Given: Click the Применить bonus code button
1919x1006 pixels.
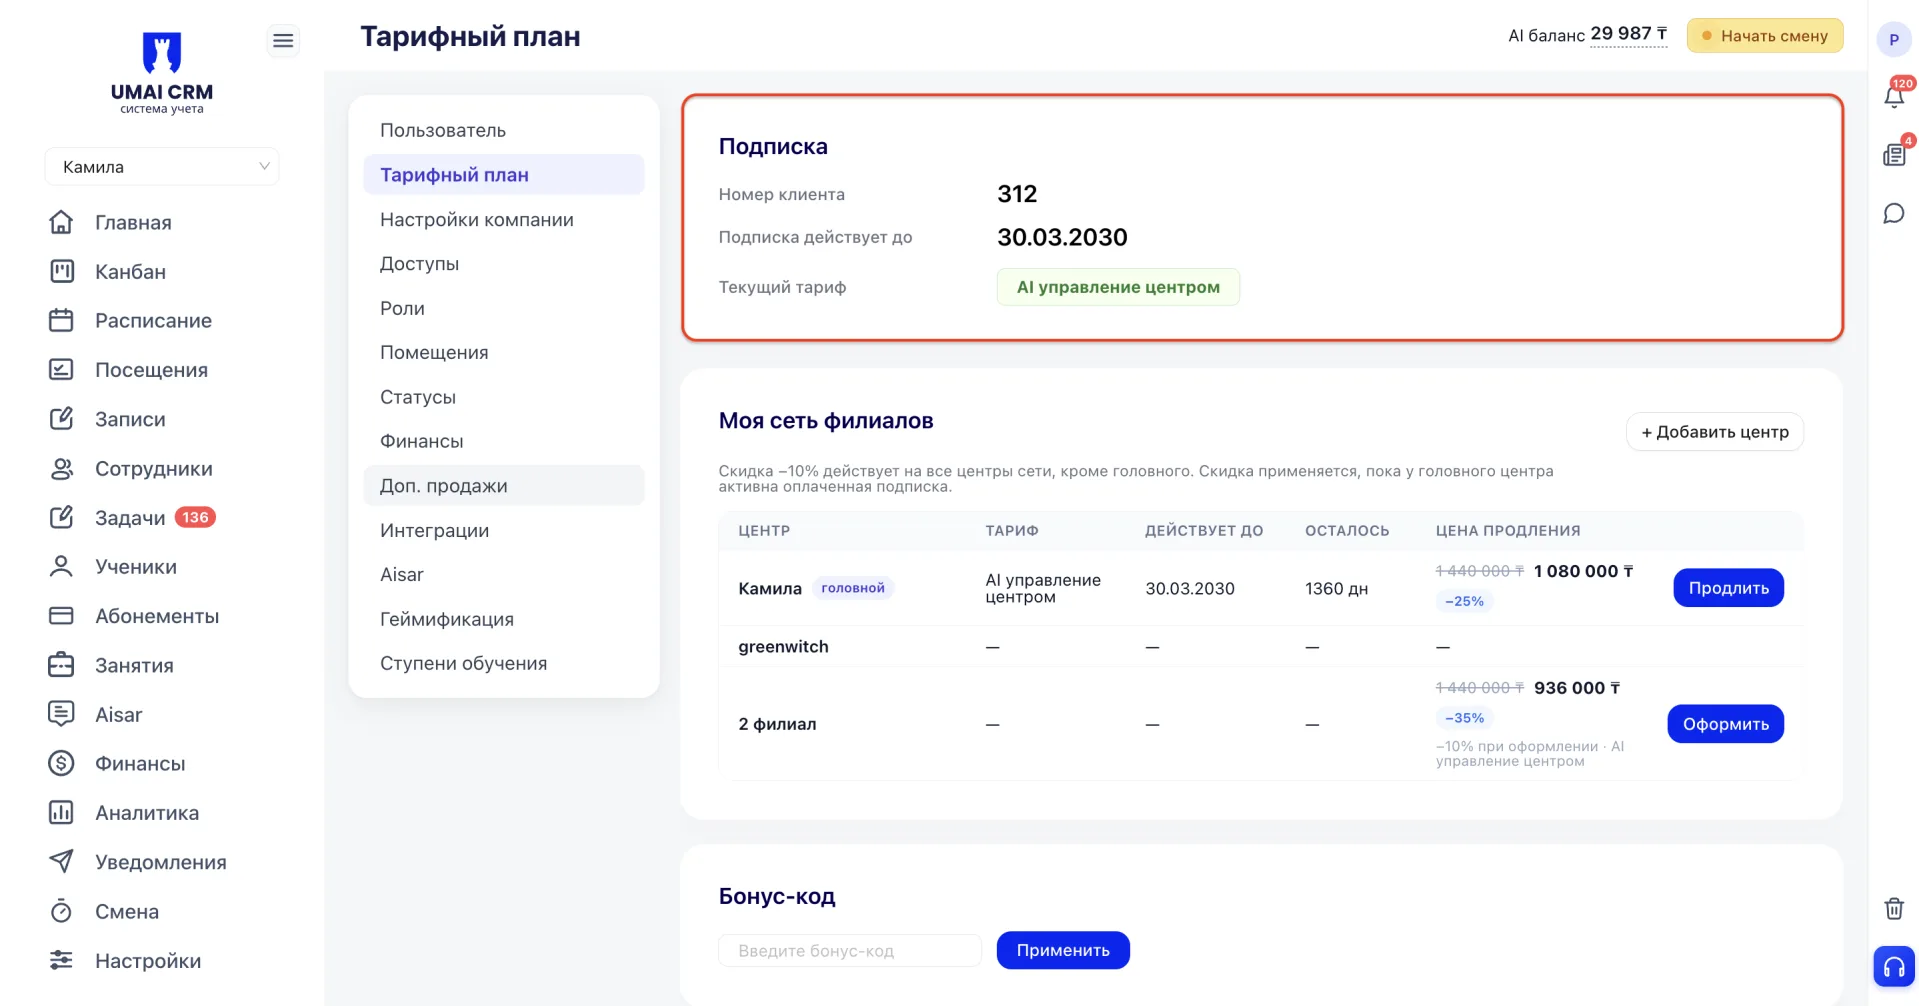Looking at the screenshot, I should 1063,950.
